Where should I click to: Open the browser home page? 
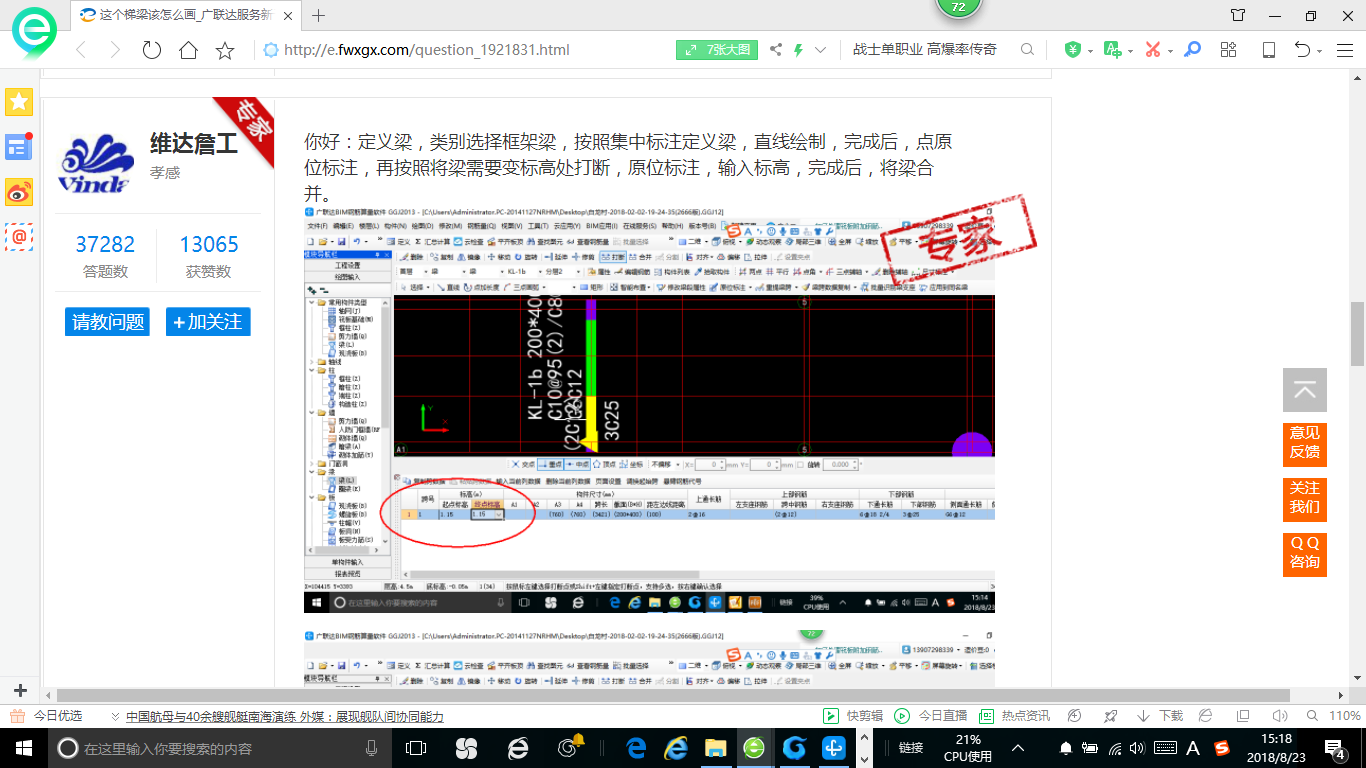tap(188, 50)
